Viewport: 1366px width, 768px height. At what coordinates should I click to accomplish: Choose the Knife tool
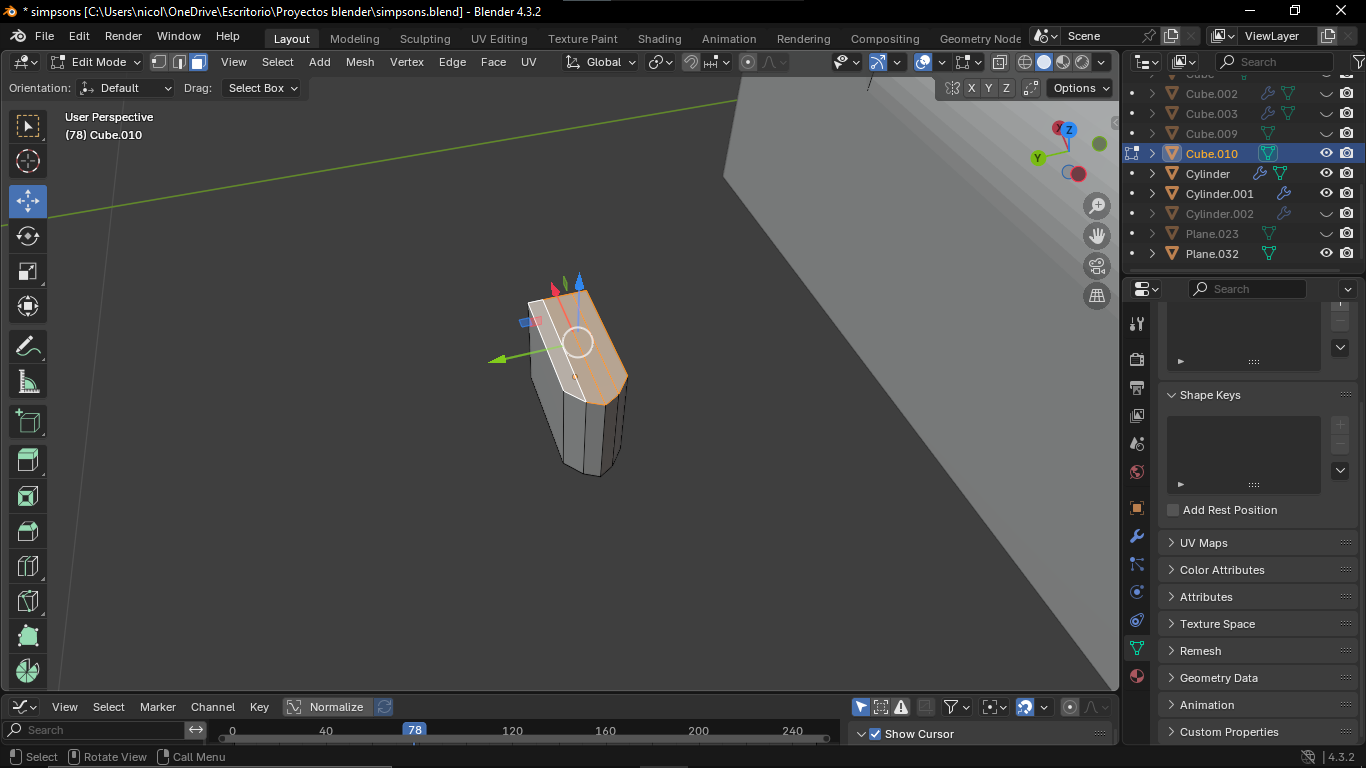point(28,601)
